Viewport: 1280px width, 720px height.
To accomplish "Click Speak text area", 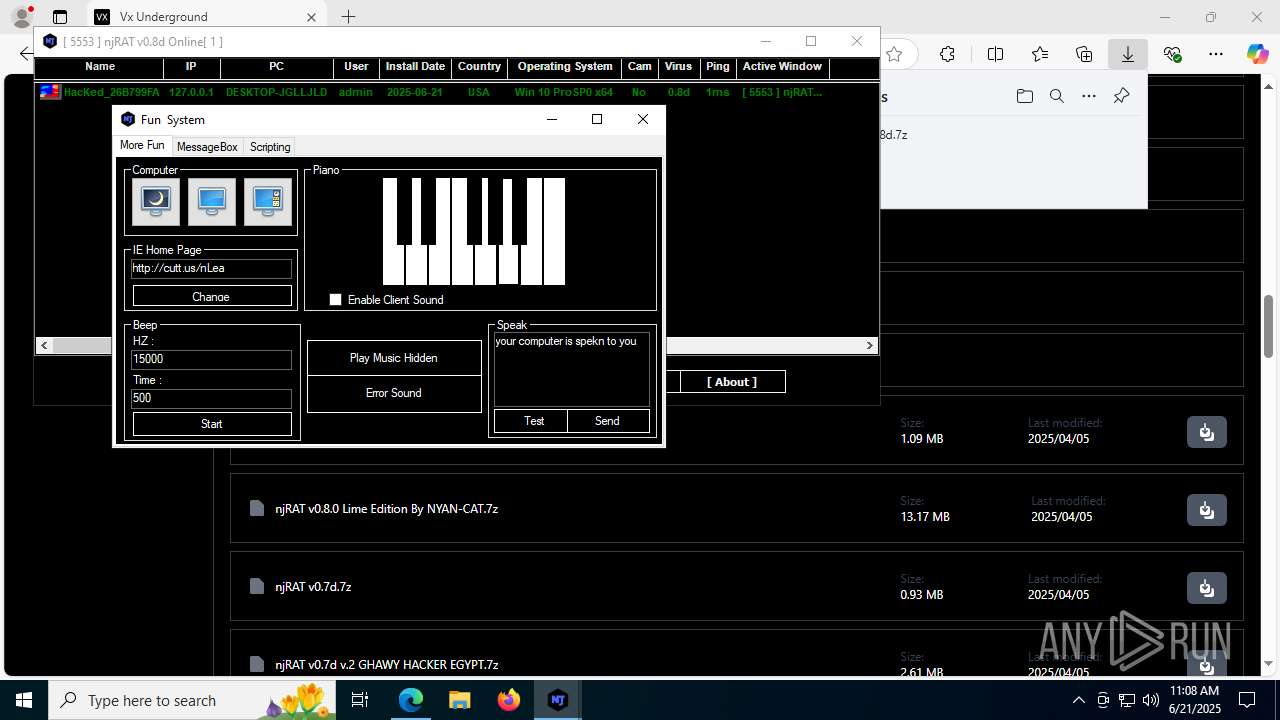I will [572, 370].
